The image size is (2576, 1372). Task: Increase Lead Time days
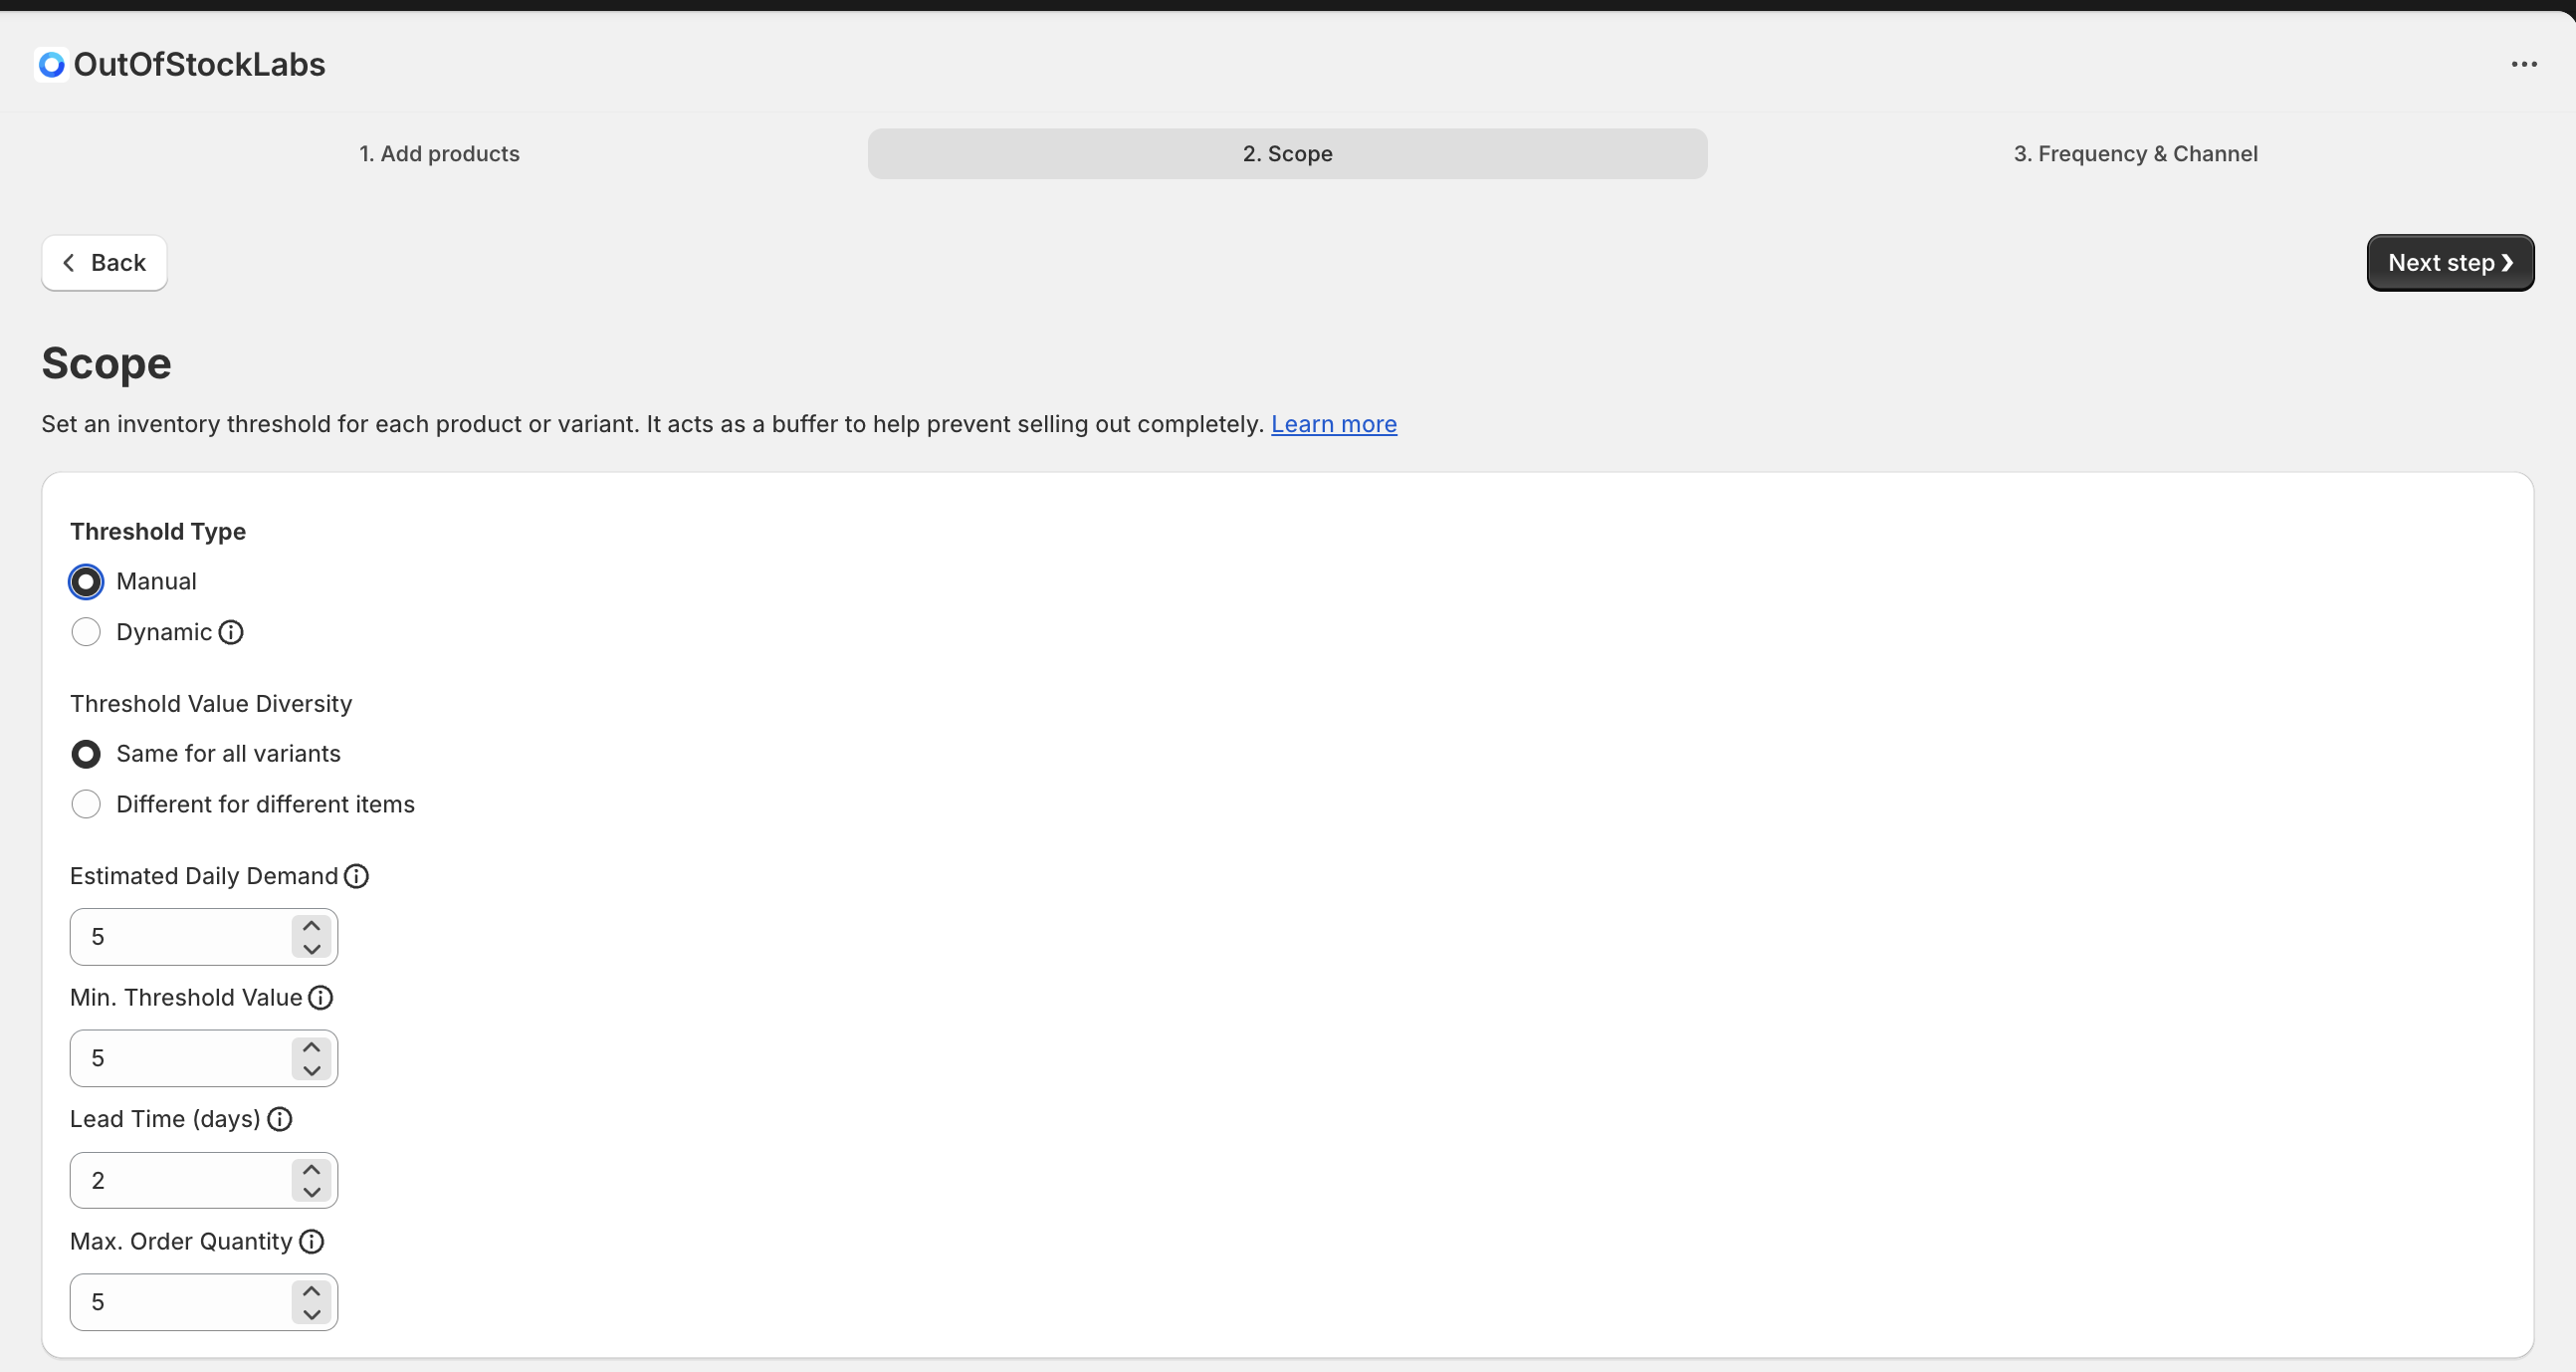[x=312, y=1169]
